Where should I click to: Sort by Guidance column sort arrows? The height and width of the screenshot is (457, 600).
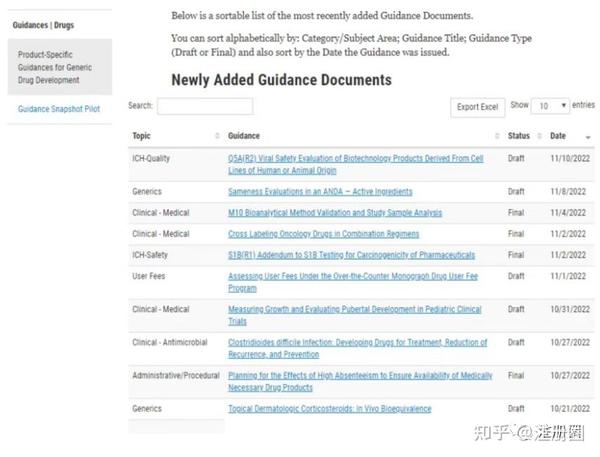[x=497, y=136]
